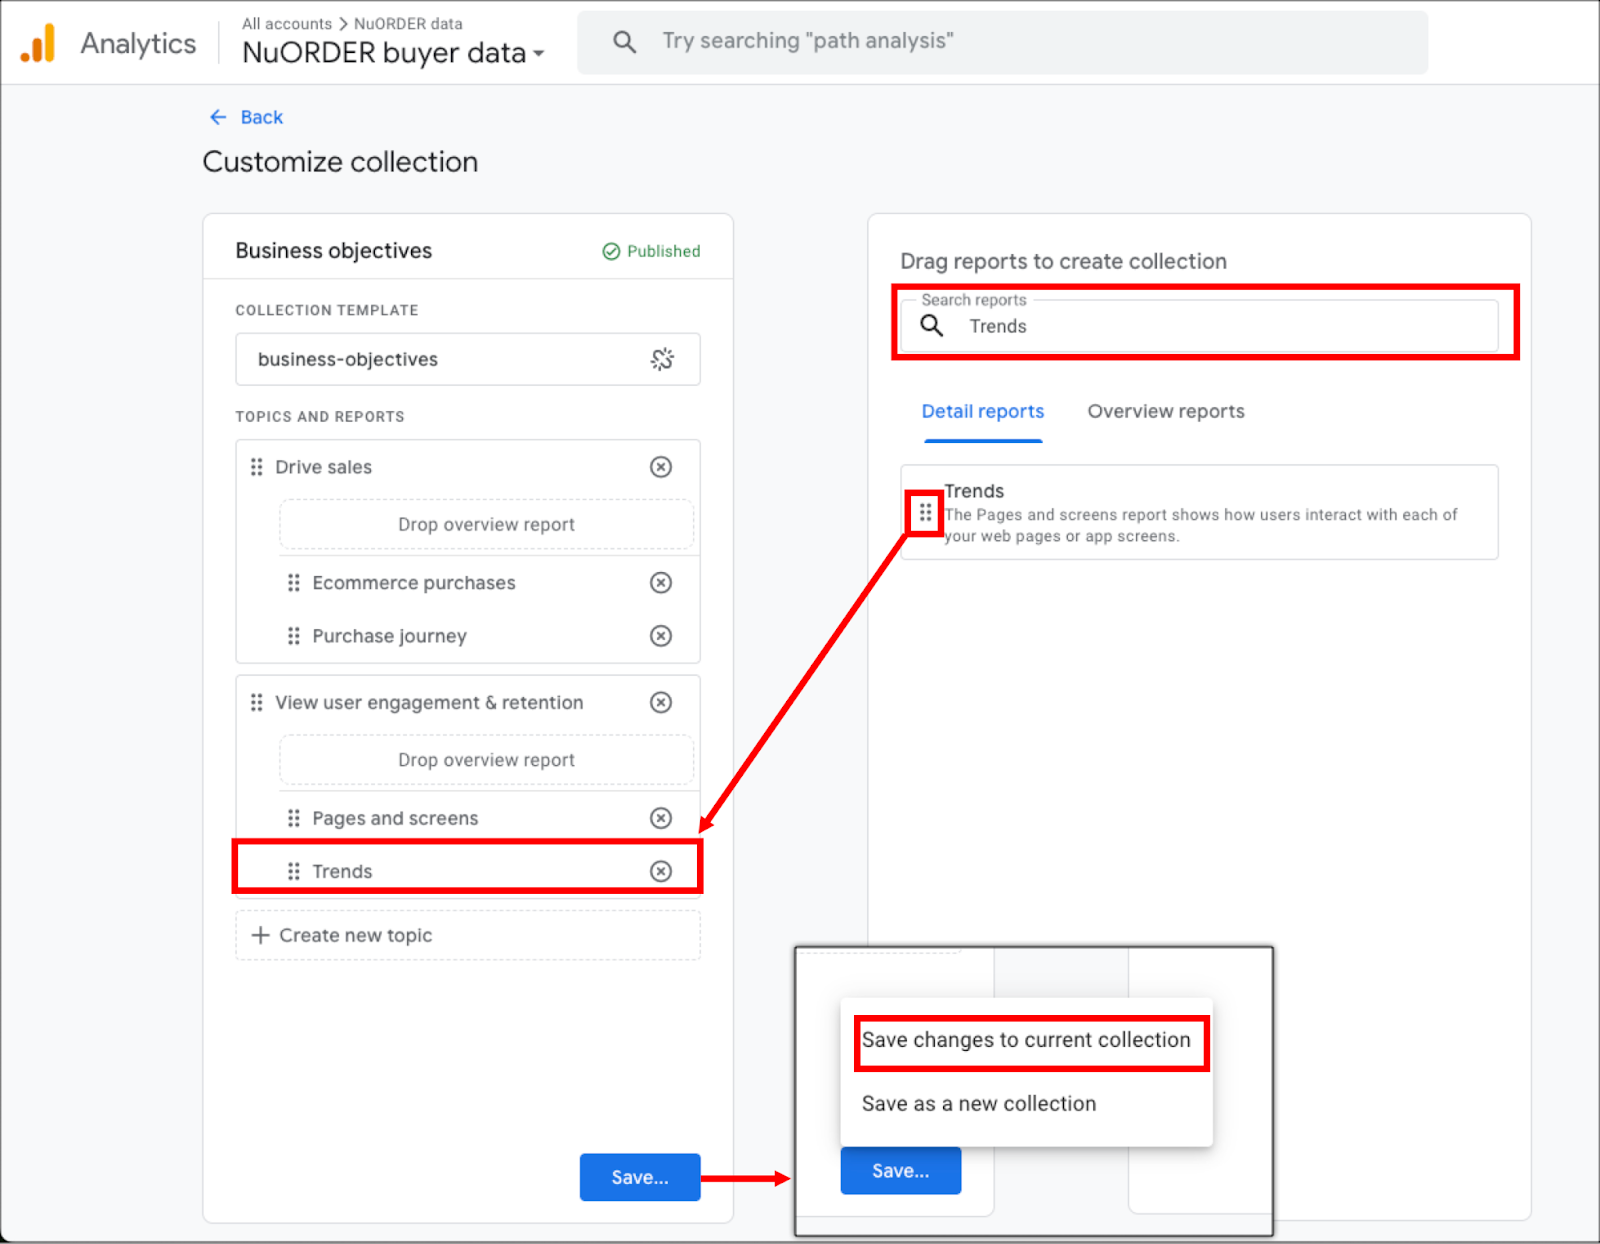
Task: Click the View user engagement & retention label
Action: 429,703
